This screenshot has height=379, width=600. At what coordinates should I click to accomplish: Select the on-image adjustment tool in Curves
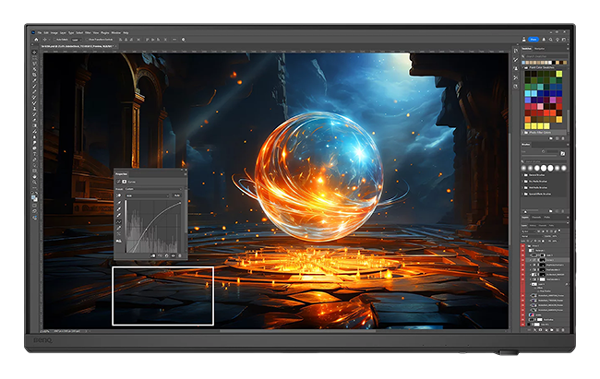pos(119,196)
